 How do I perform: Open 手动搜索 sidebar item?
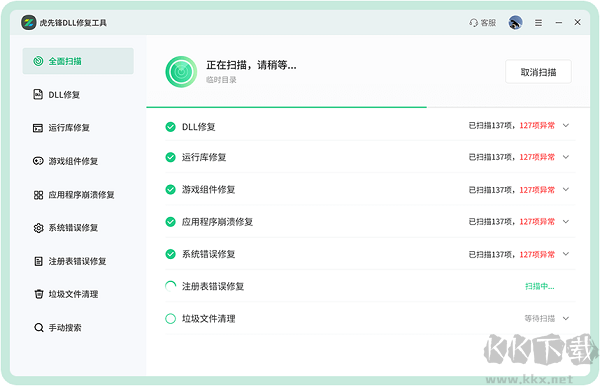pos(78,328)
